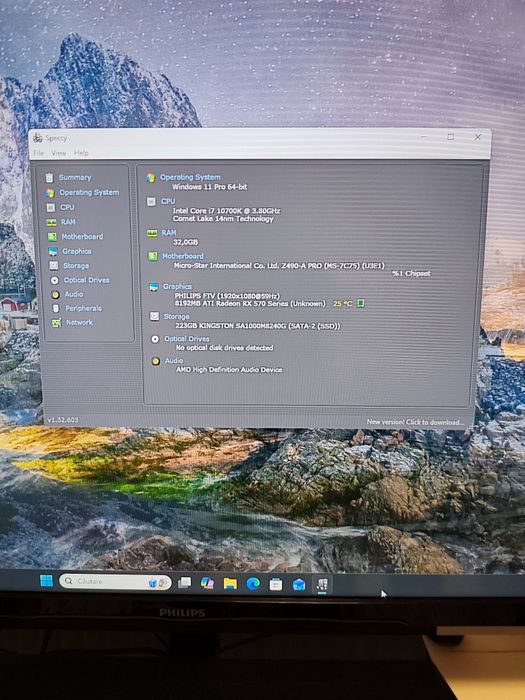
Task: Open the Operating System heading link in summary
Action: point(190,177)
